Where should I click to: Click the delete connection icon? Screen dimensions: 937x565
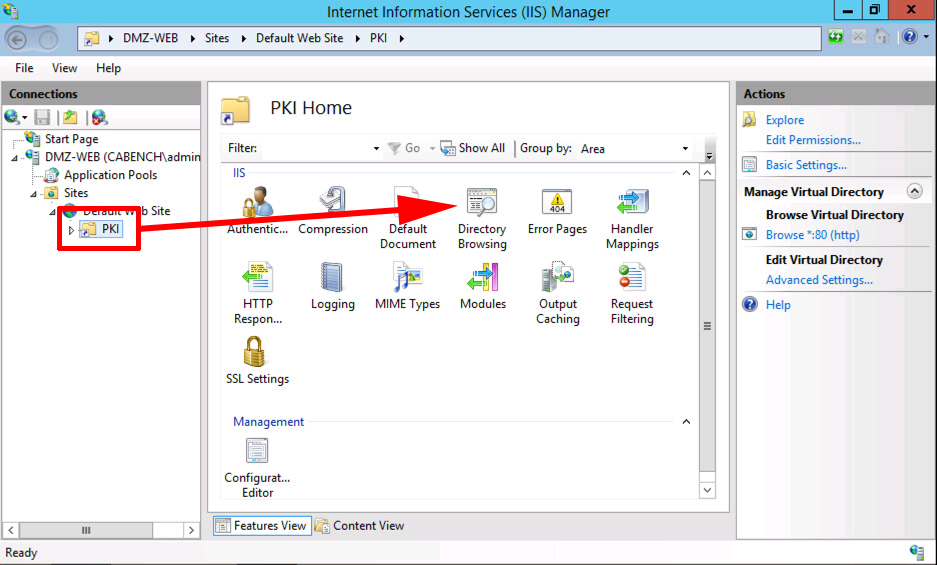click(x=100, y=117)
